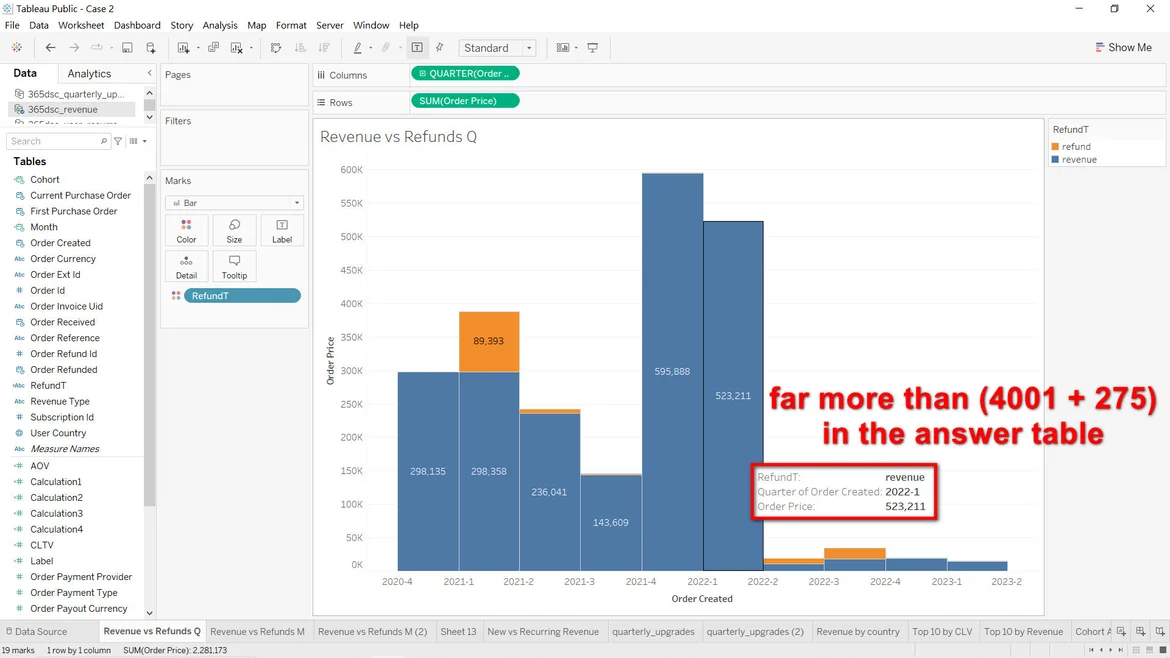Click the Show Me button
This screenshot has height=658, width=1170.
tap(1123, 48)
